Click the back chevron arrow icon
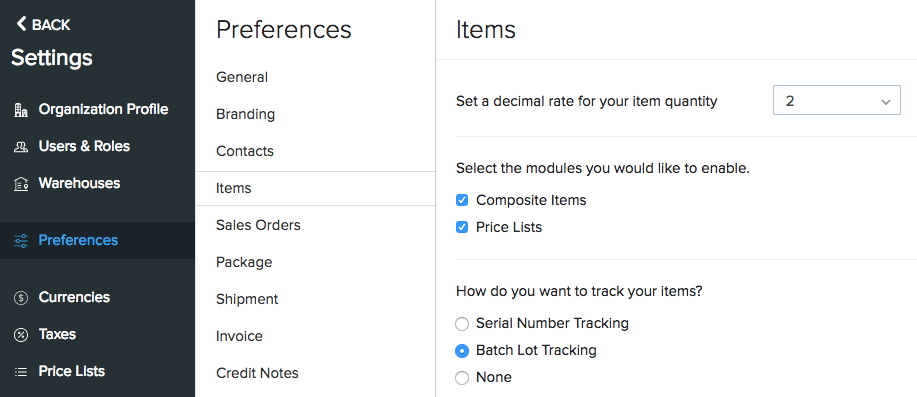 (x=21, y=24)
